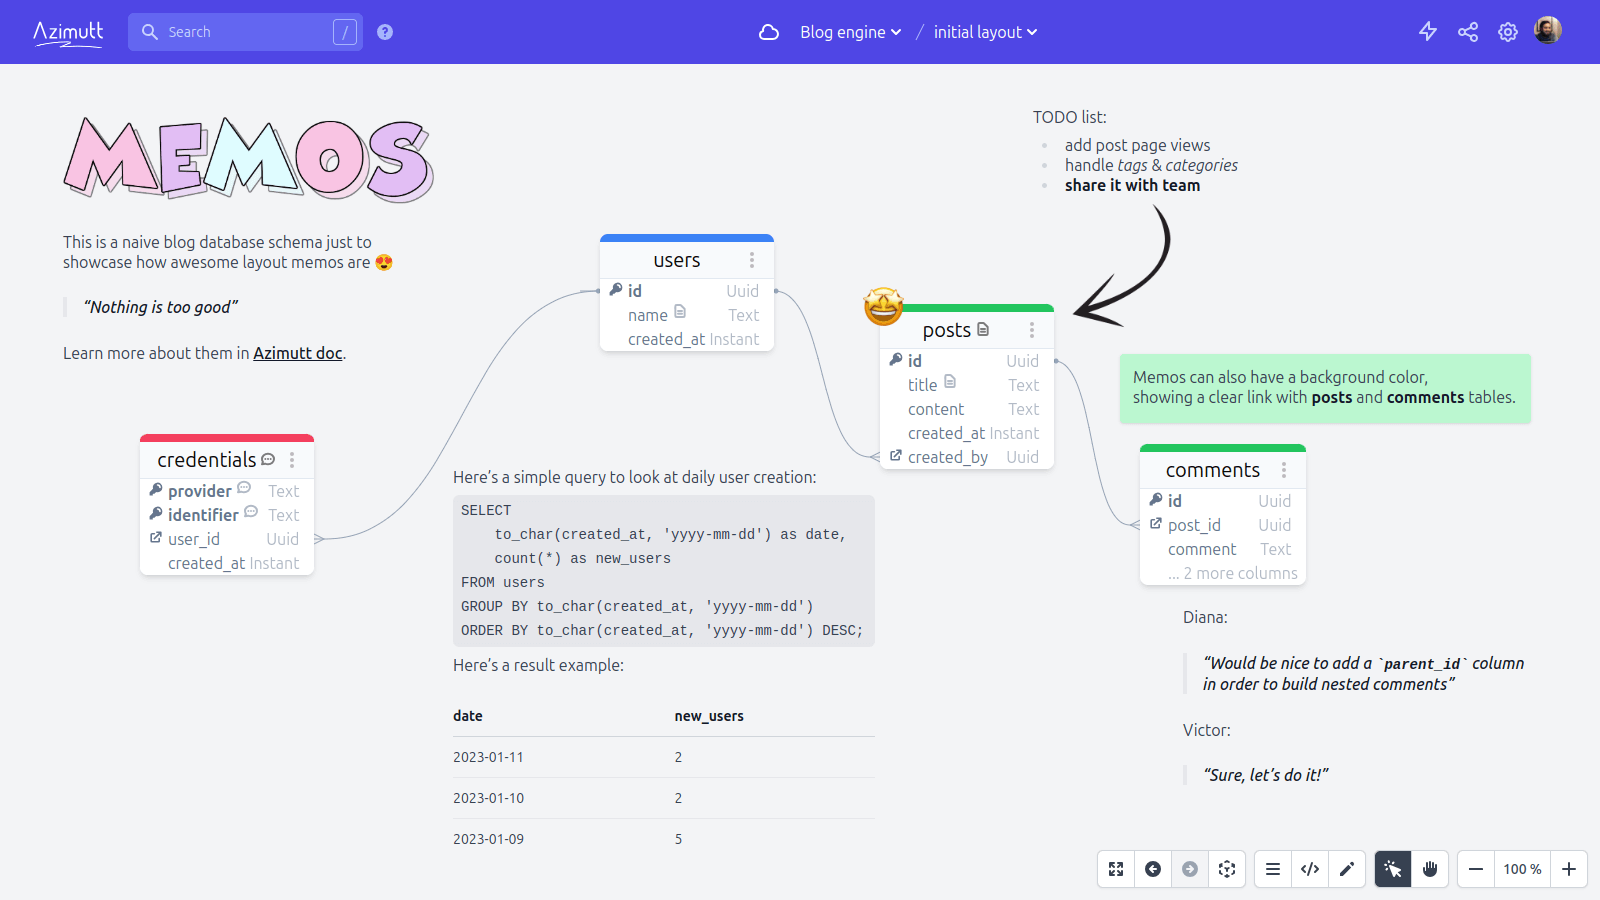This screenshot has width=1600, height=900.
Task: Open the users table kebab menu
Action: 752,260
